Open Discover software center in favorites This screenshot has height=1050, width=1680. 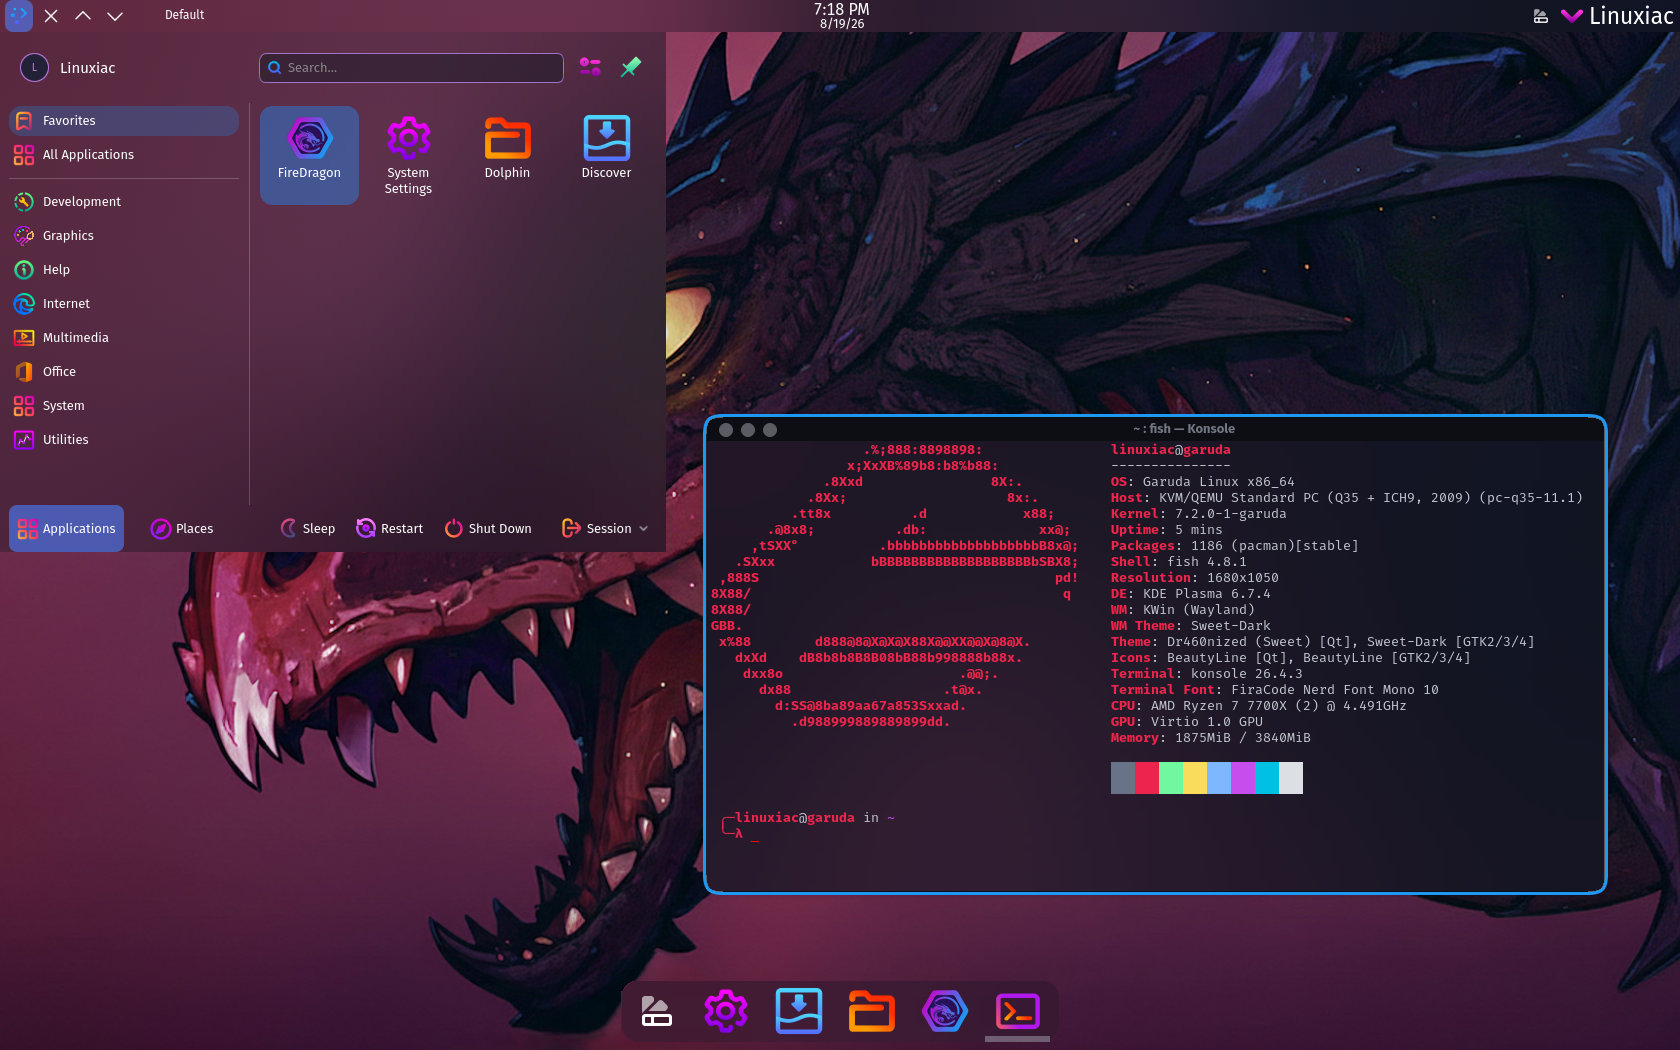coord(606,155)
